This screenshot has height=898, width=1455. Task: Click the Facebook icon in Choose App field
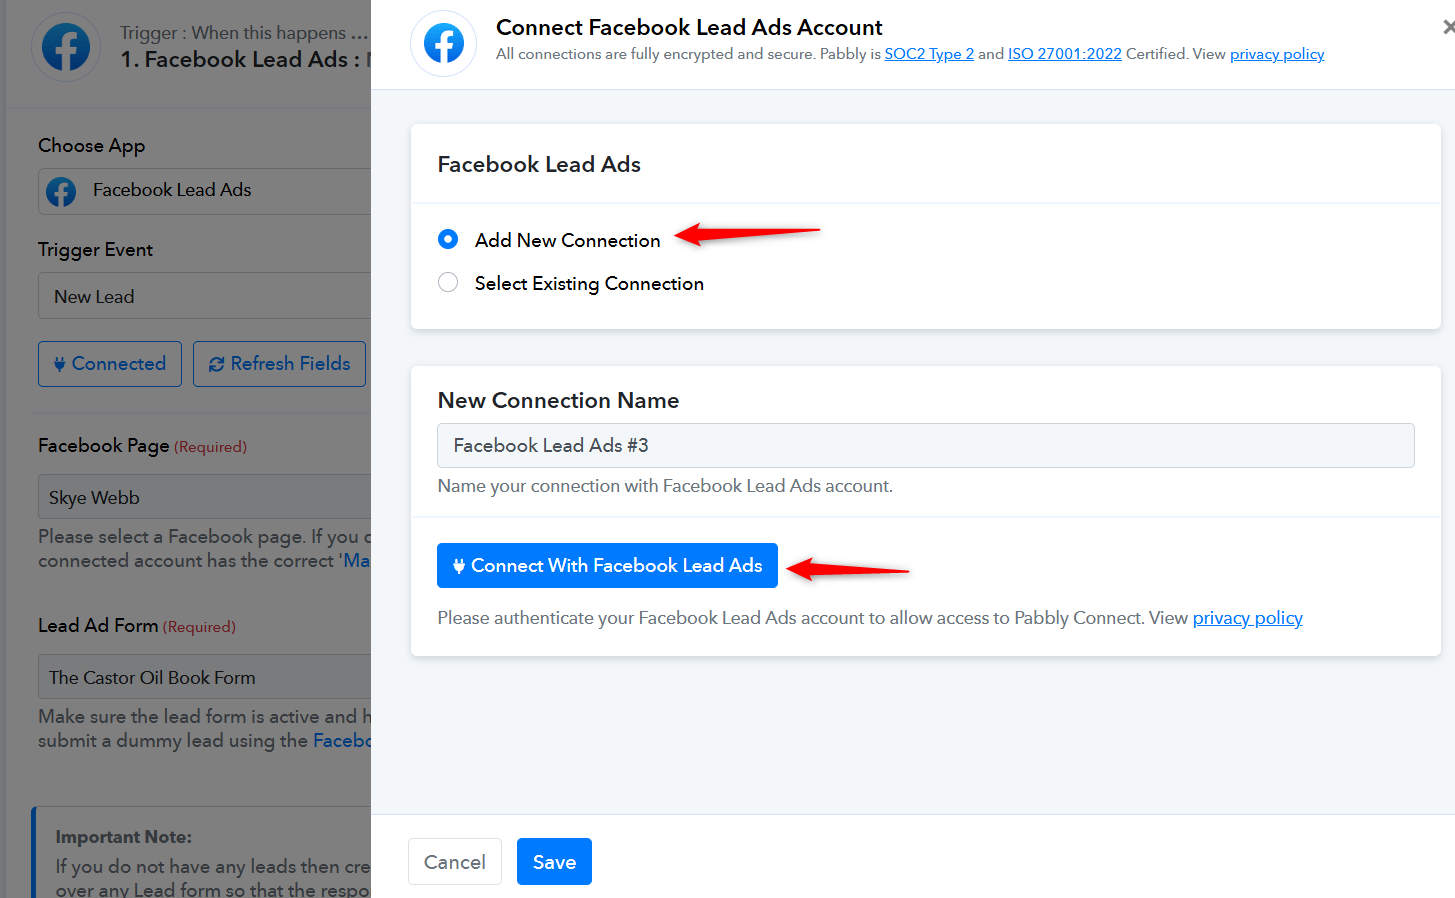(x=61, y=191)
